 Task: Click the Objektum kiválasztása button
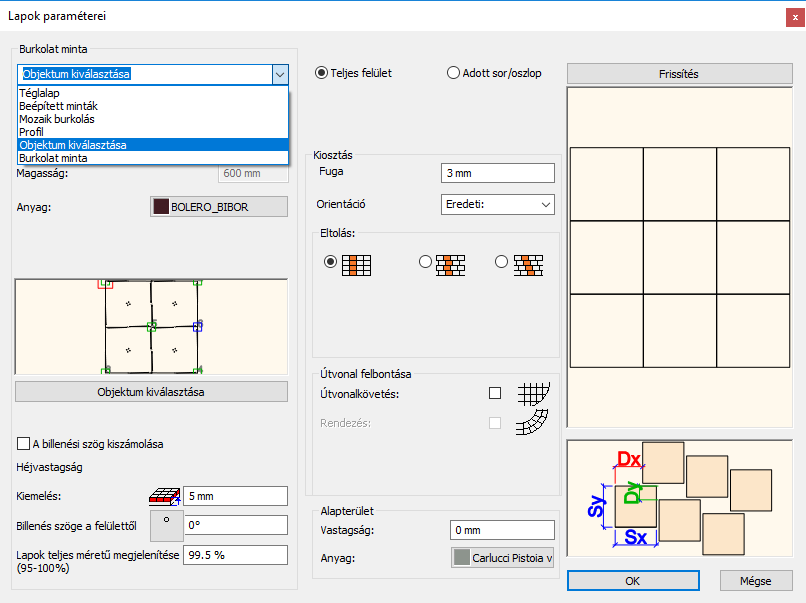pos(151,392)
